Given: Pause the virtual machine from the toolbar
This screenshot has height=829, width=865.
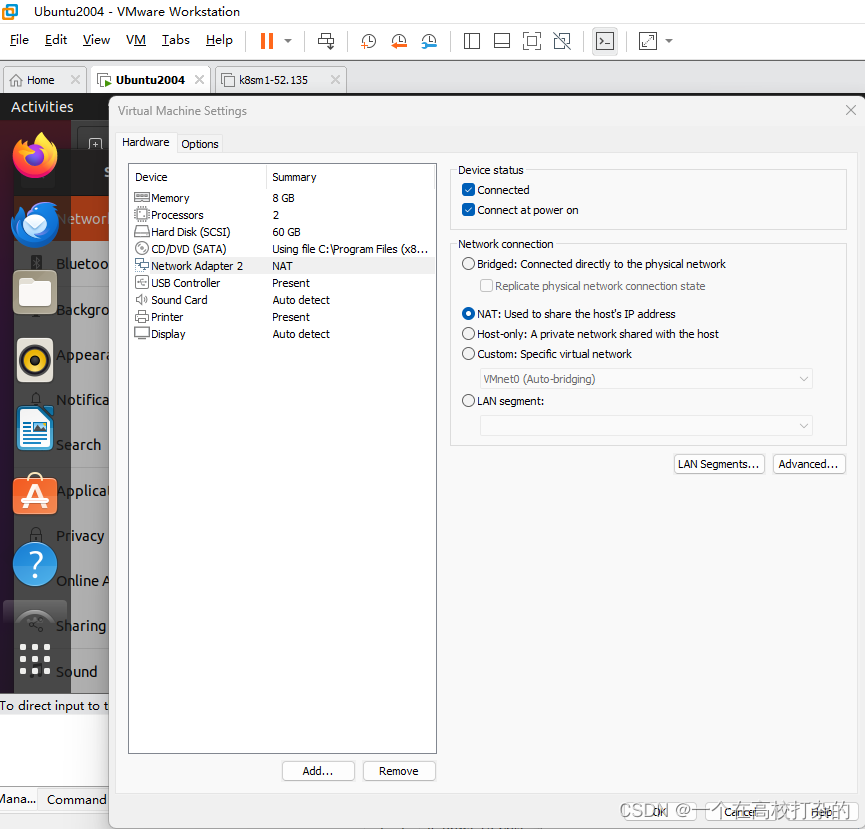Looking at the screenshot, I should [267, 41].
